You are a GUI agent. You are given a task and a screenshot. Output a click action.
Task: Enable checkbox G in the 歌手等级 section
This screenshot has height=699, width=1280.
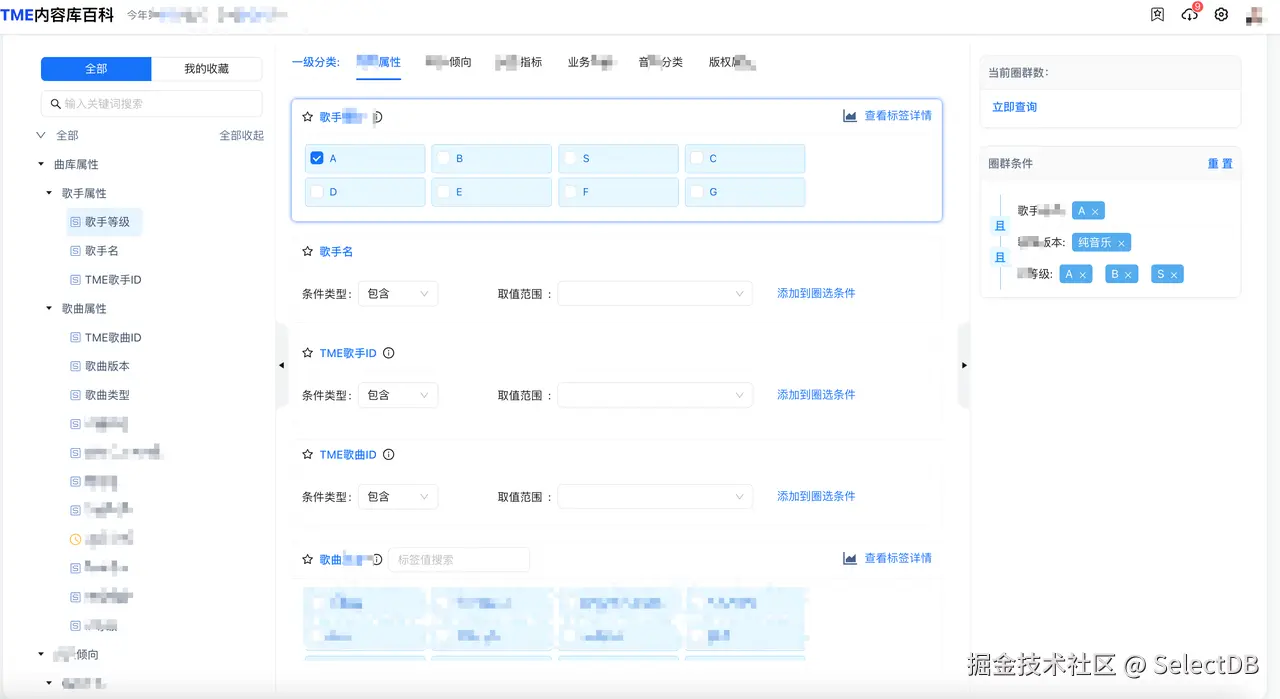tap(697, 191)
